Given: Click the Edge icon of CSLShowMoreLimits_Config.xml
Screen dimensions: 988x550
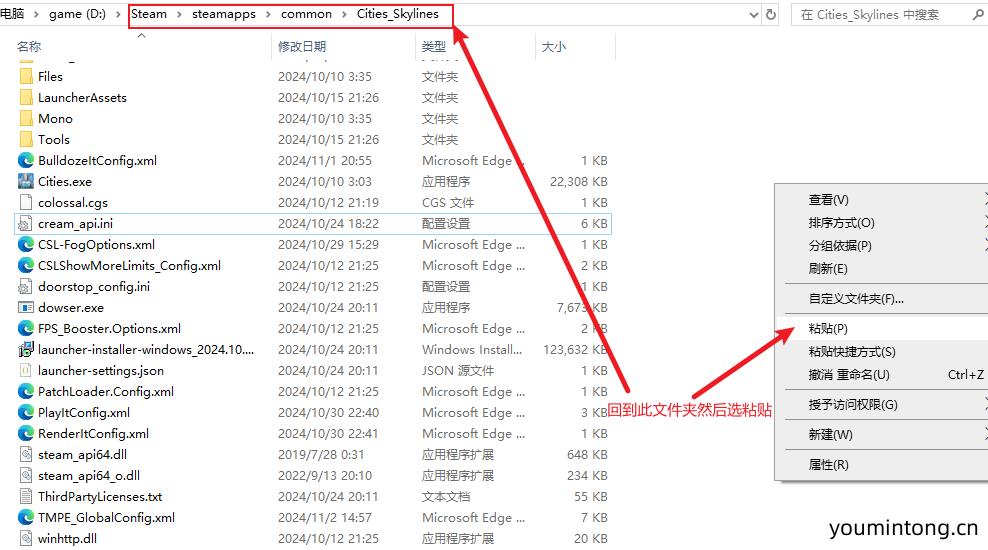Looking at the screenshot, I should click(26, 265).
